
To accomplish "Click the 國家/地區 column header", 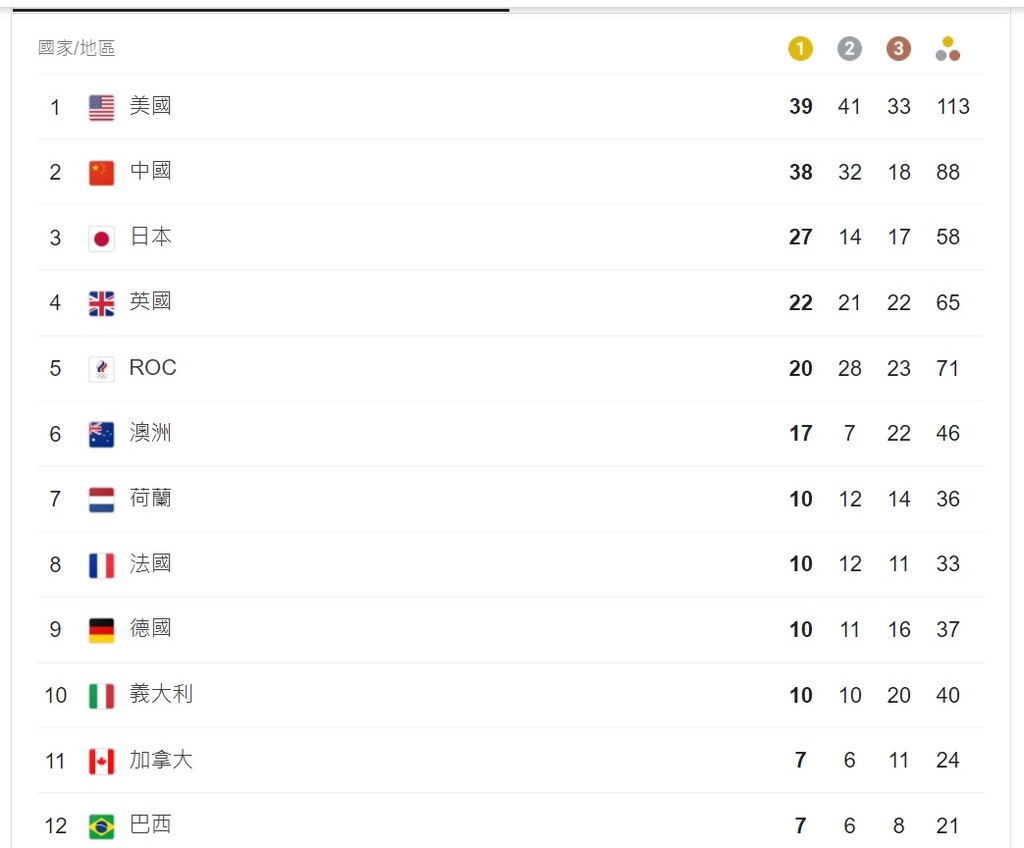I will pos(76,48).
